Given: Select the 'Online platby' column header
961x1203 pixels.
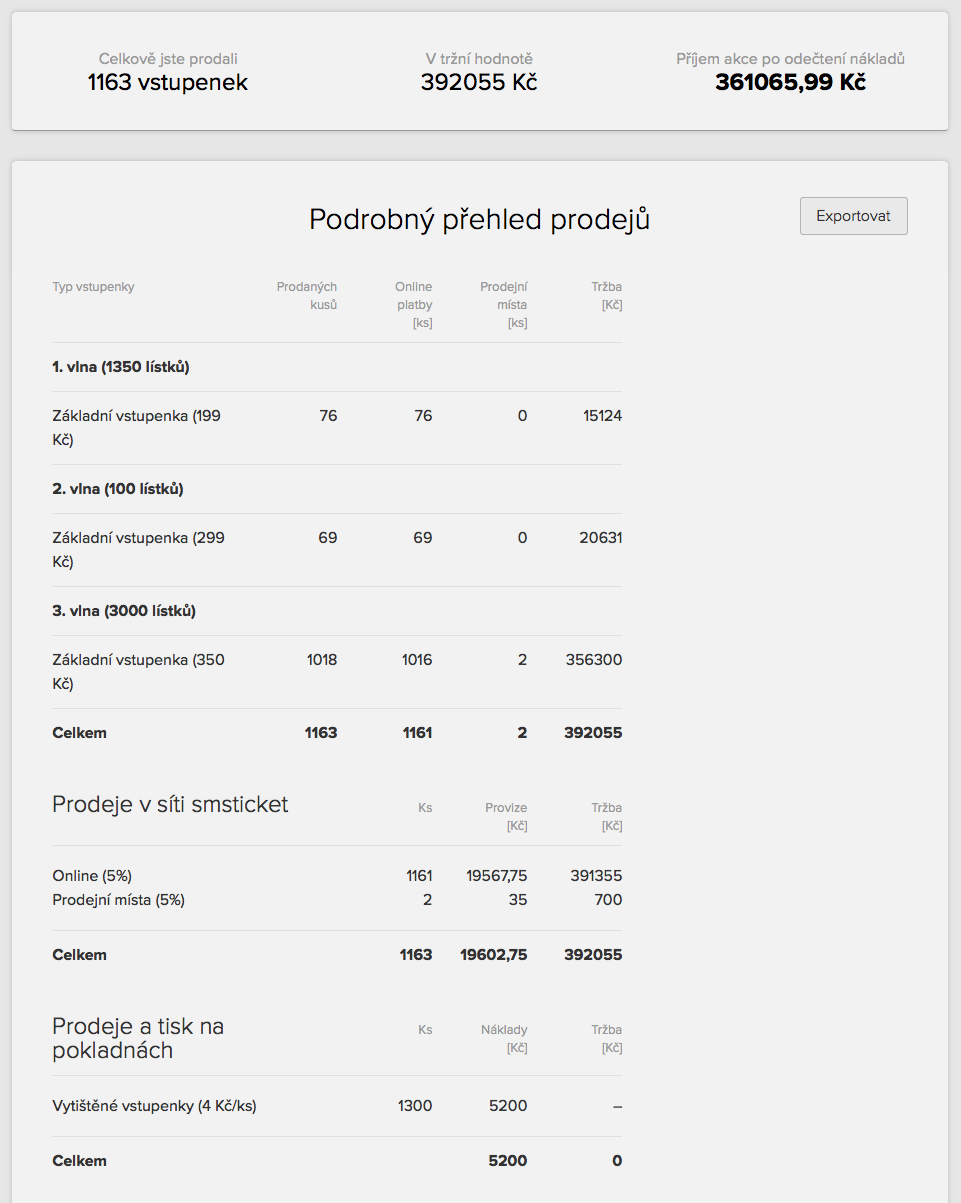Looking at the screenshot, I should point(413,304).
